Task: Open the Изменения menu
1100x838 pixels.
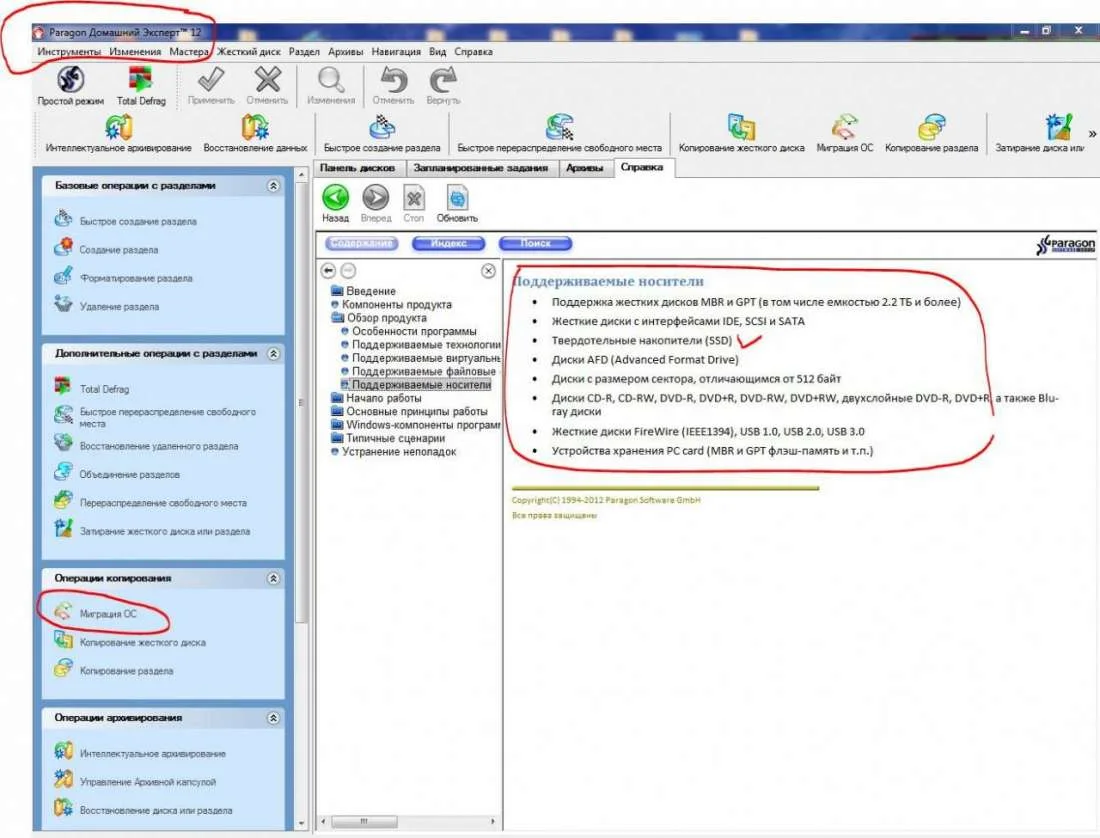Action: coord(135,51)
